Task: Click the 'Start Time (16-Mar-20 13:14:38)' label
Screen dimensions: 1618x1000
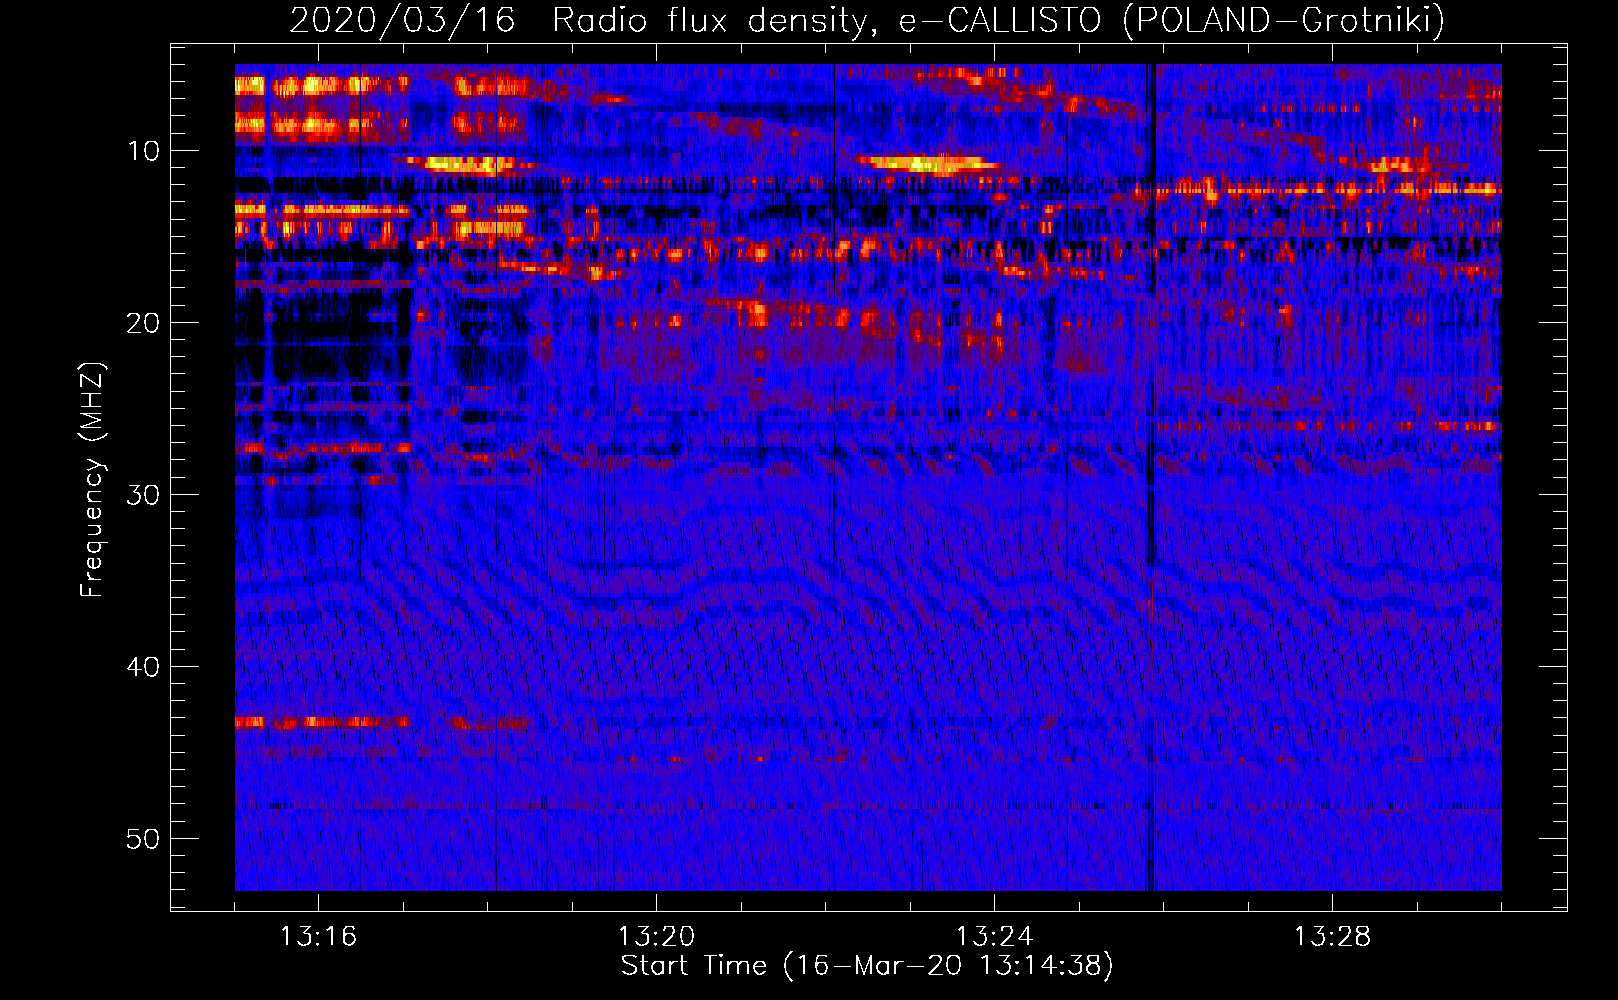Action: (867, 966)
